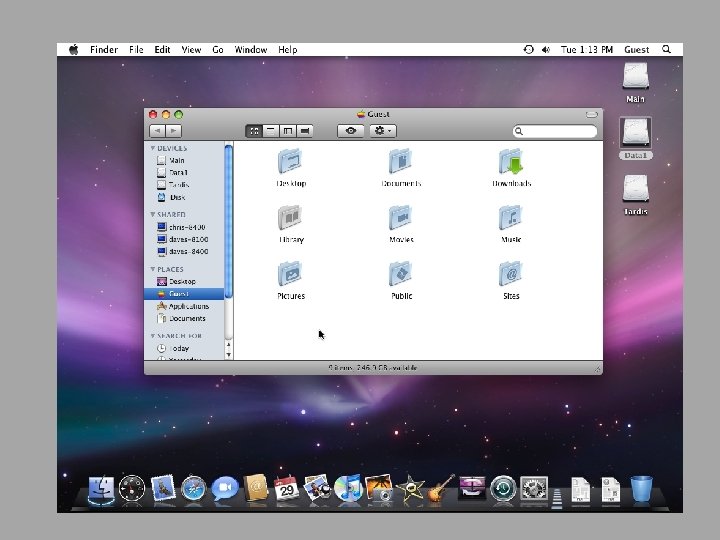Click the Spotlight magnifier in menu bar
This screenshot has height=540, width=720.
click(667, 49)
